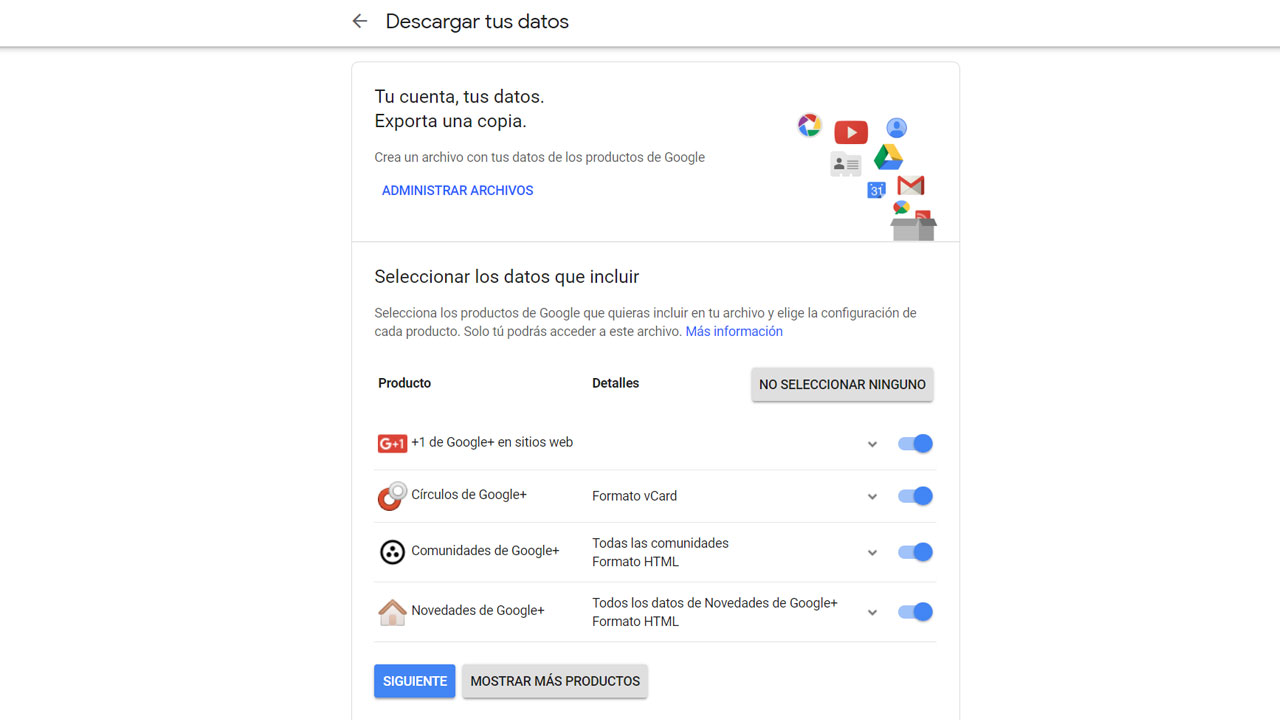1280x720 pixels.
Task: Switch off Novedades de Google+
Action: pyautogui.click(x=915, y=611)
